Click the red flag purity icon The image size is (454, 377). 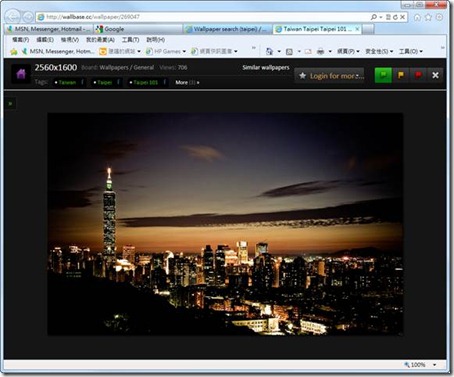tap(418, 75)
